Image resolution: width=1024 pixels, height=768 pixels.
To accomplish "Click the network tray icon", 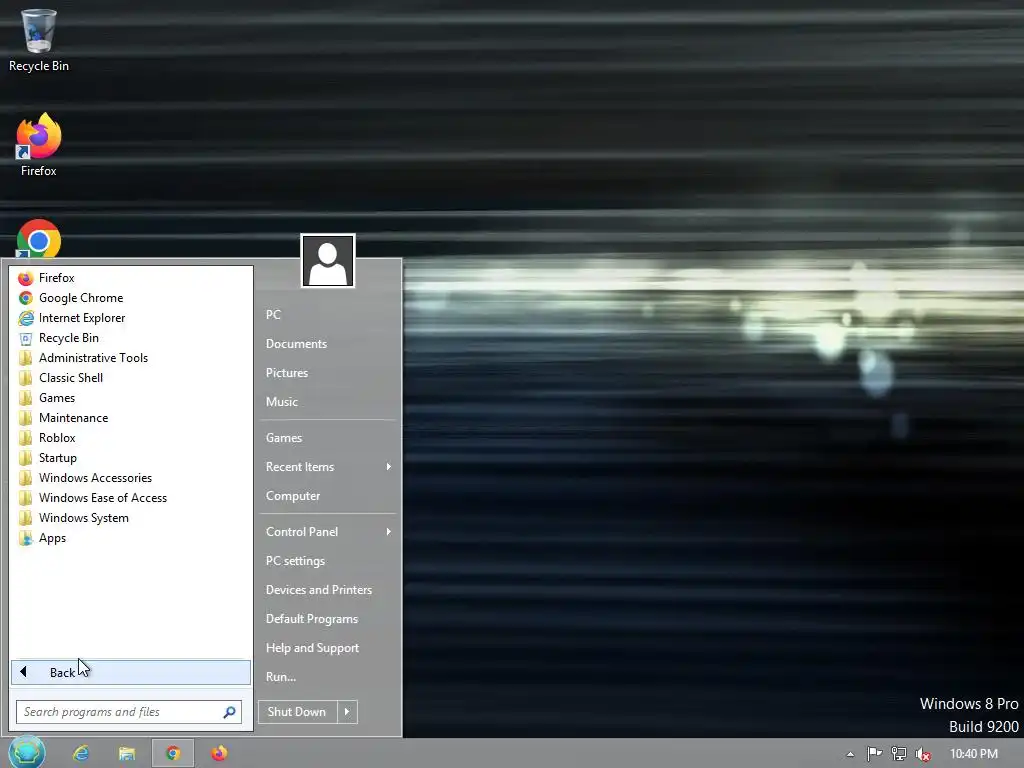I will [899, 754].
